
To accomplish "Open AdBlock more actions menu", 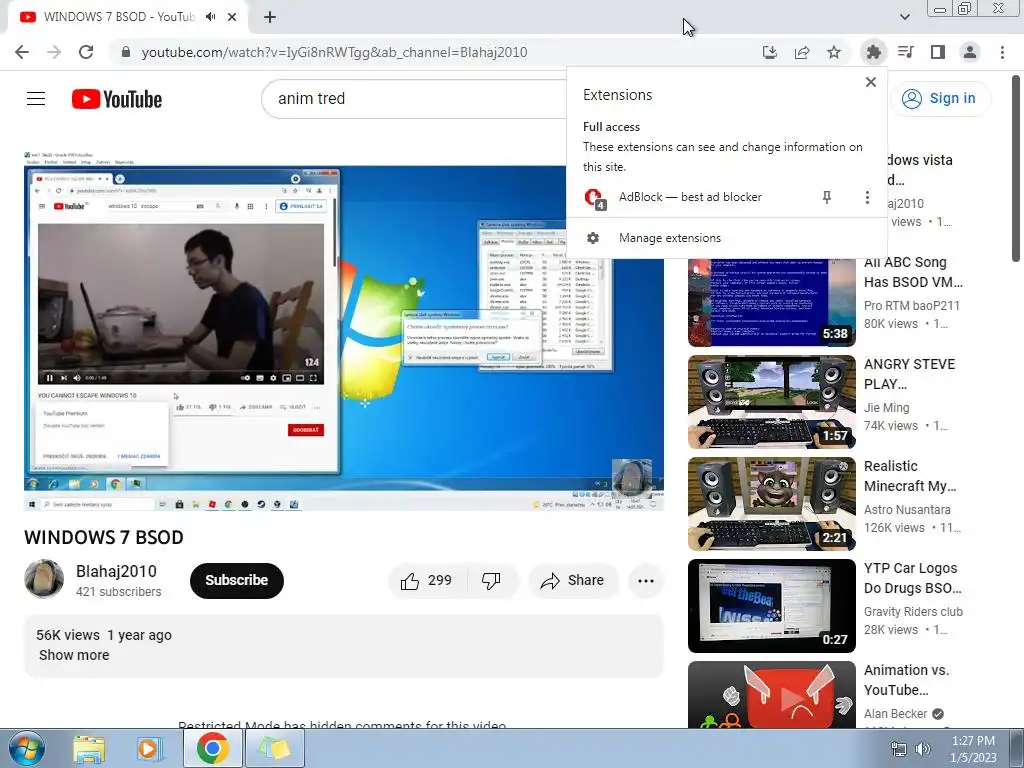I will point(867,197).
